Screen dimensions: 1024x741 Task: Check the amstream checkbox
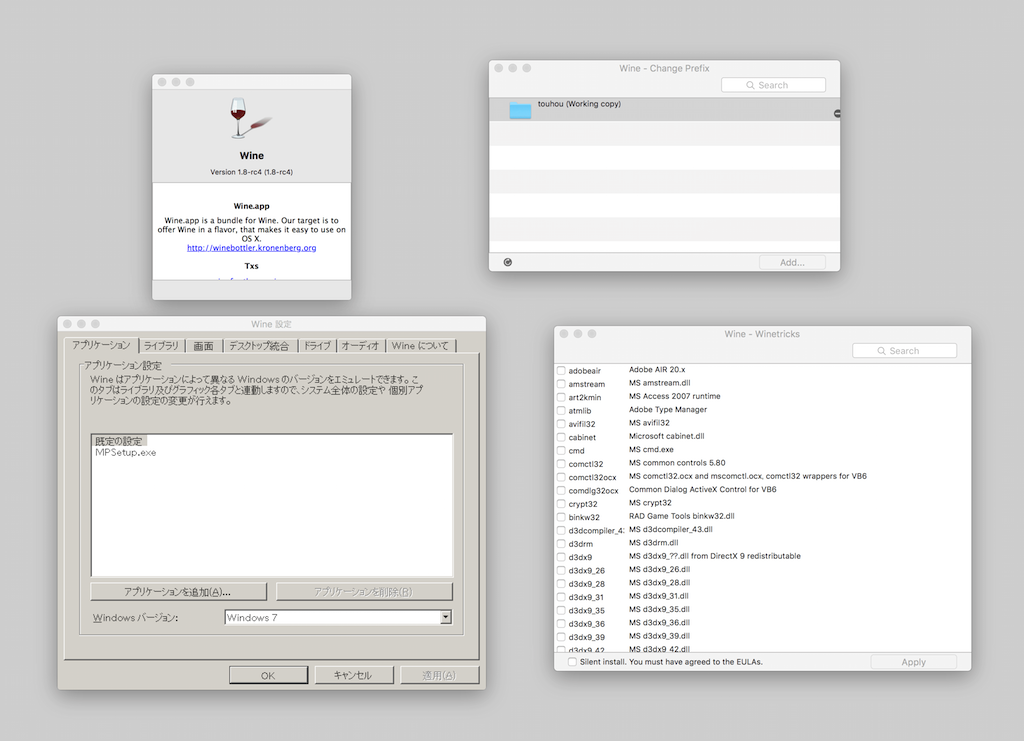coord(561,384)
